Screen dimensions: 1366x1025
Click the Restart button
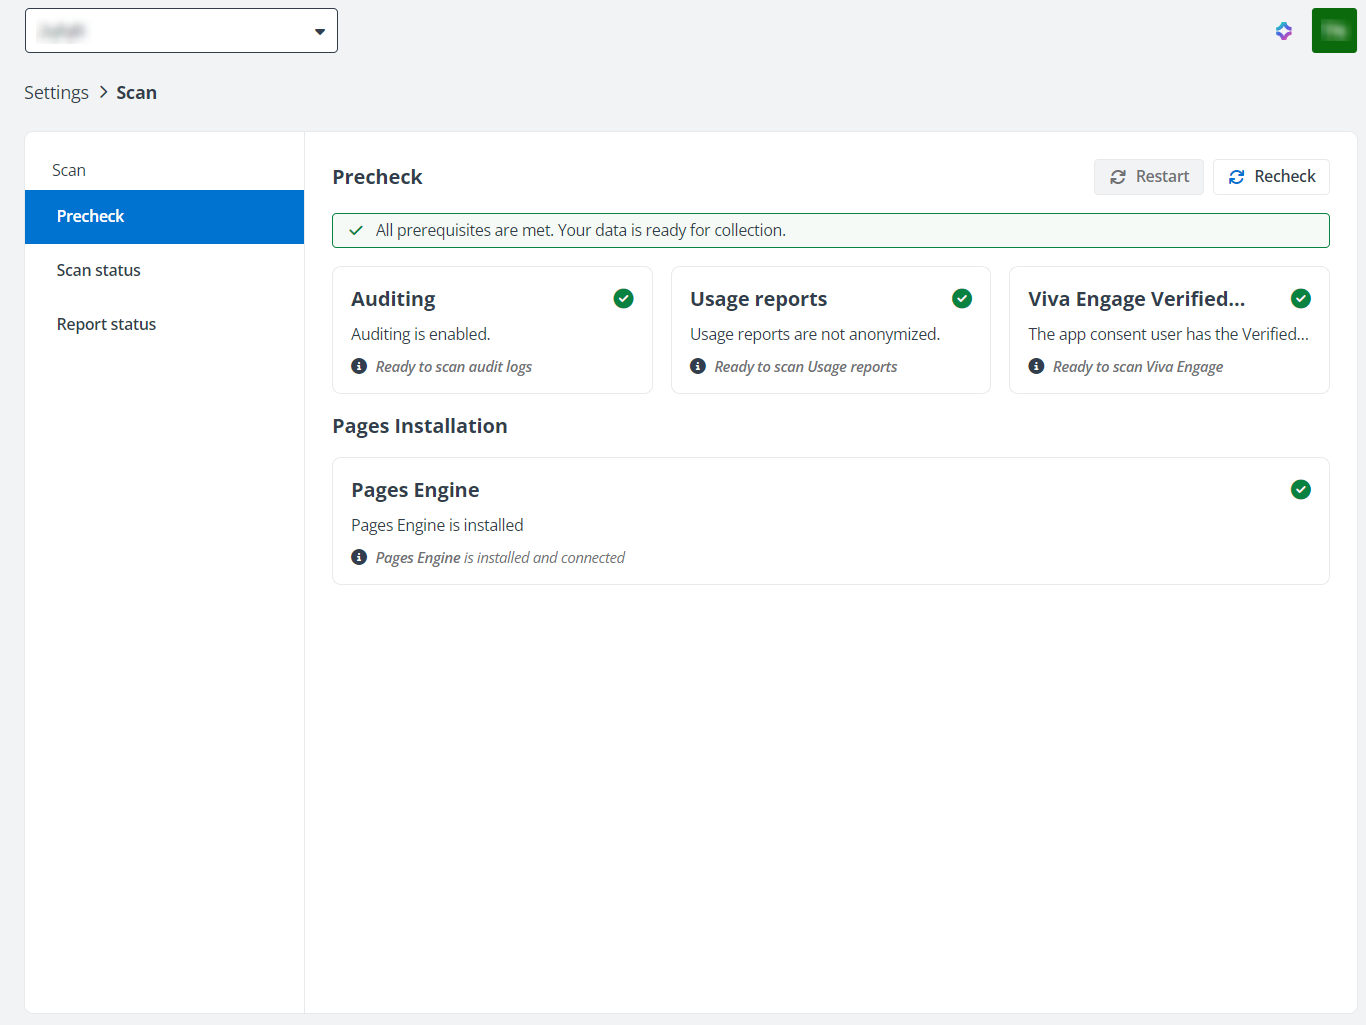click(1148, 176)
